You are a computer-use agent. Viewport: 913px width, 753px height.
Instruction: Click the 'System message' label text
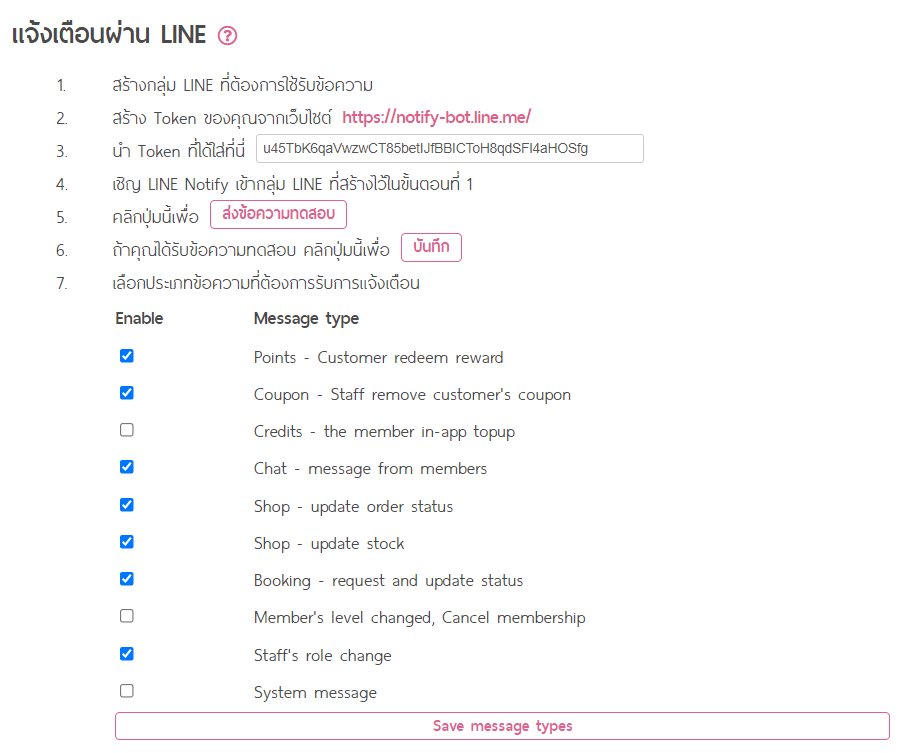315,692
